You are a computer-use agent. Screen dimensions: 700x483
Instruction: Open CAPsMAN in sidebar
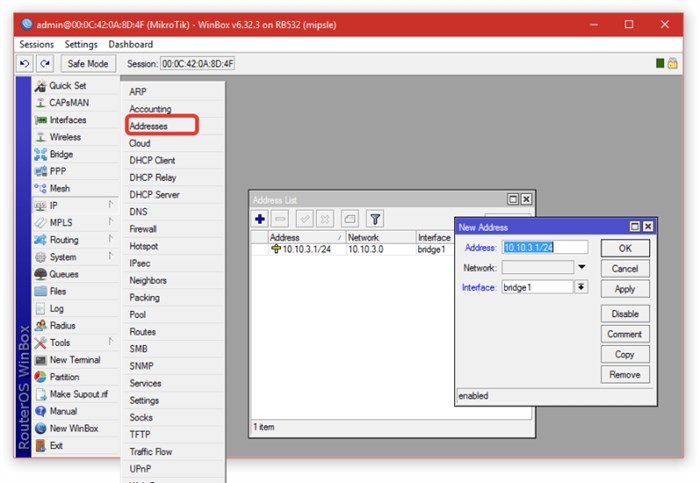[76, 103]
